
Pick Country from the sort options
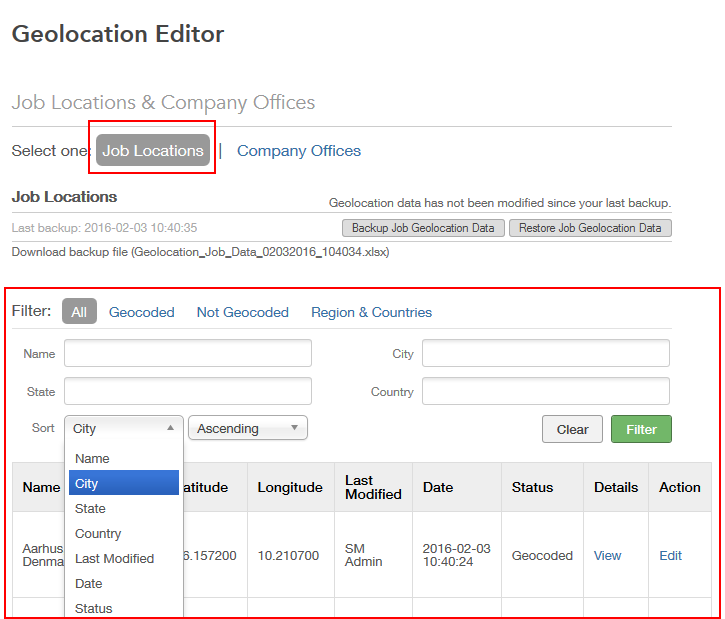point(98,533)
